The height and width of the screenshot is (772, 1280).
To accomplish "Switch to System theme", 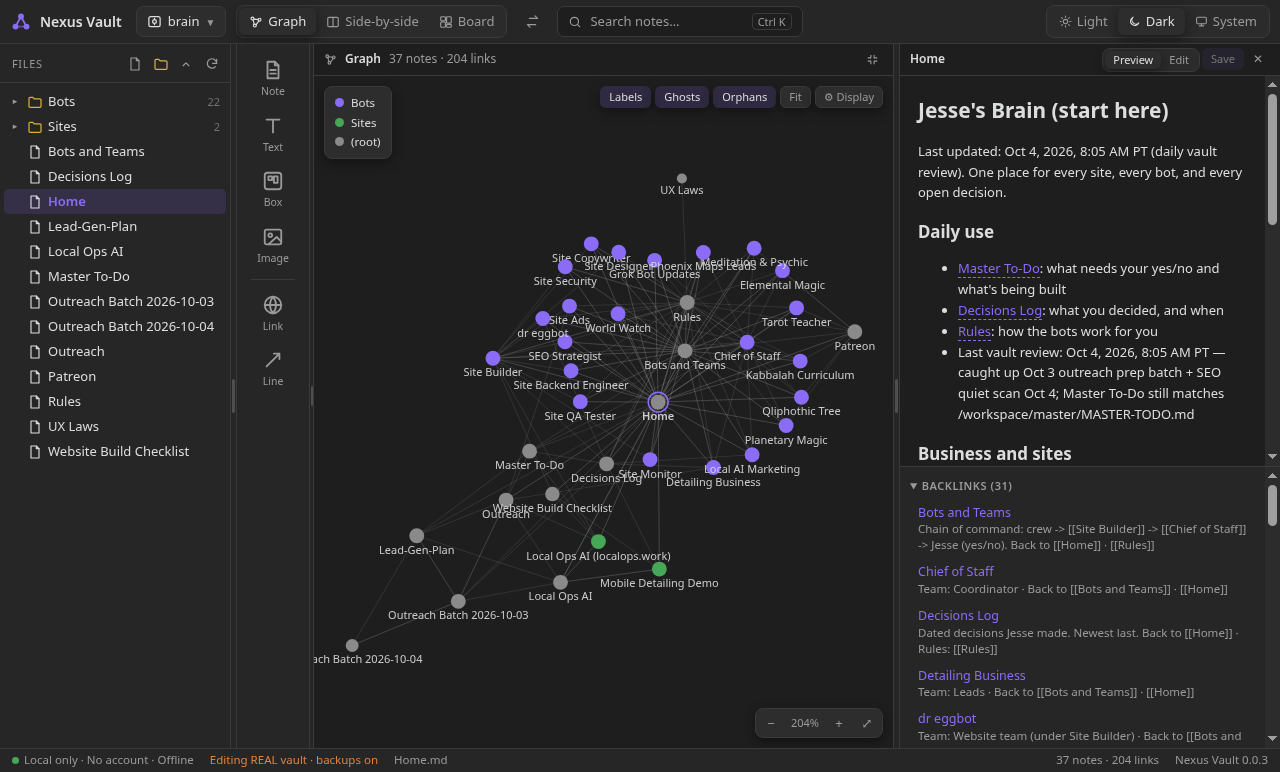I will coord(1226,21).
